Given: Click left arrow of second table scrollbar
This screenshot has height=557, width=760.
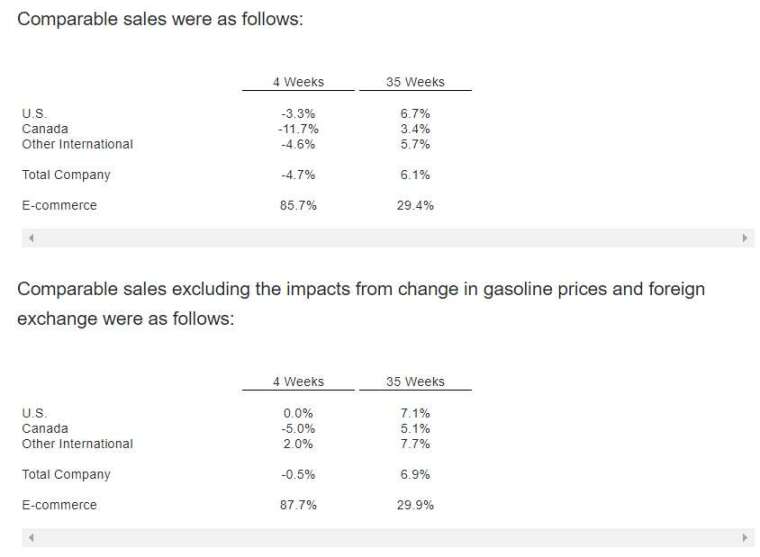Looking at the screenshot, I should point(31,538).
